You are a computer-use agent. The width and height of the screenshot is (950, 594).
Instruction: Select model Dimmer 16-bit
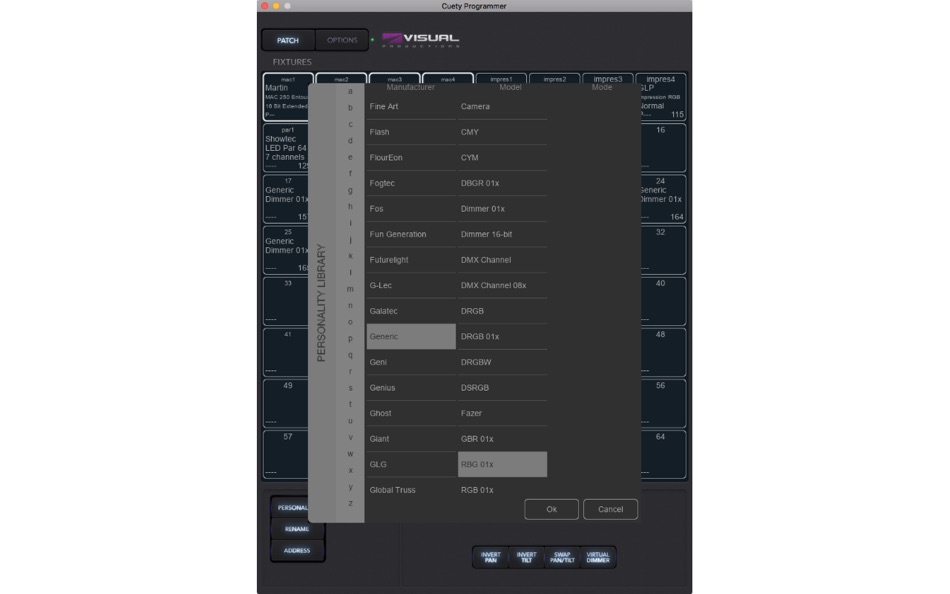pyautogui.click(x=502, y=234)
